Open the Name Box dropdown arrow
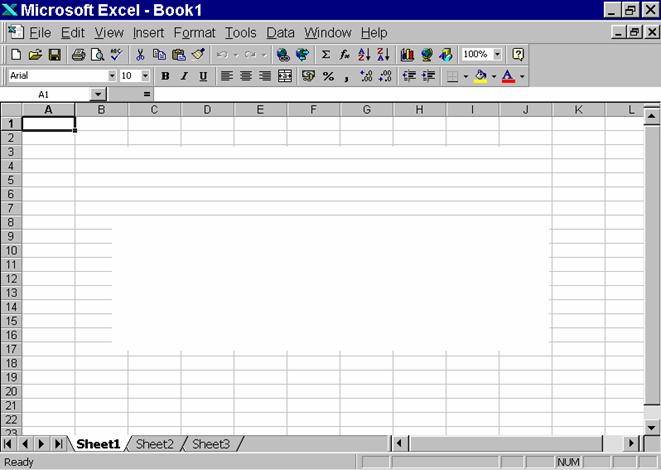Image resolution: width=661 pixels, height=470 pixels. [x=97, y=94]
